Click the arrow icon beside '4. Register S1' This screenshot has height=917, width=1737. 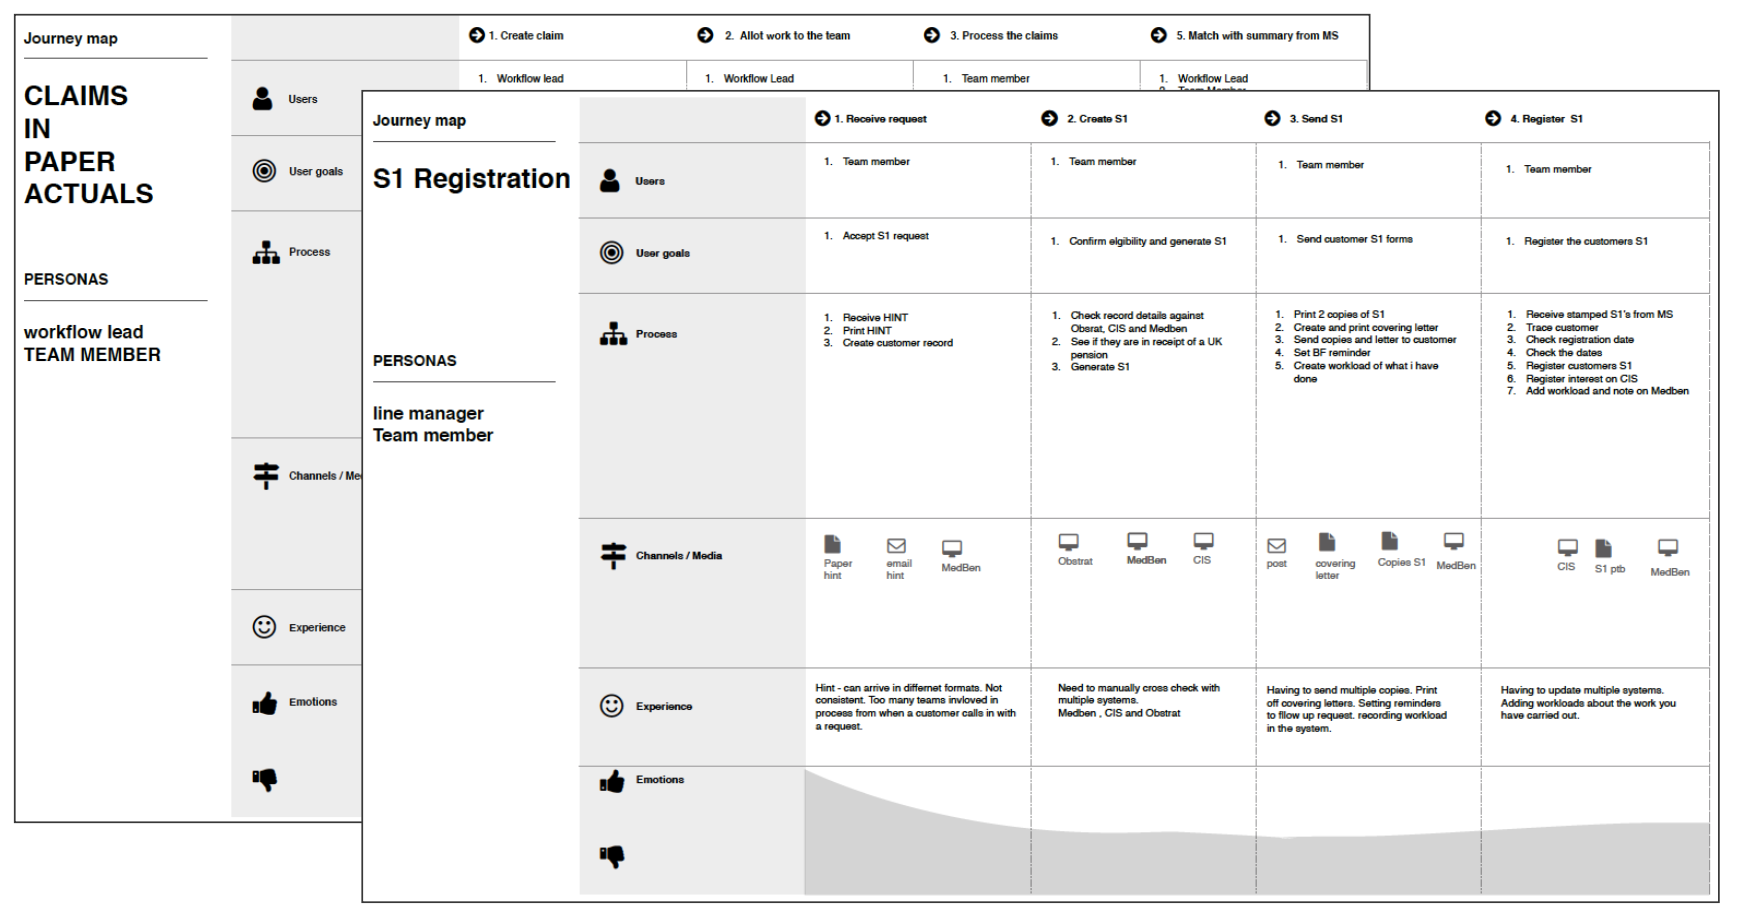coord(1493,118)
